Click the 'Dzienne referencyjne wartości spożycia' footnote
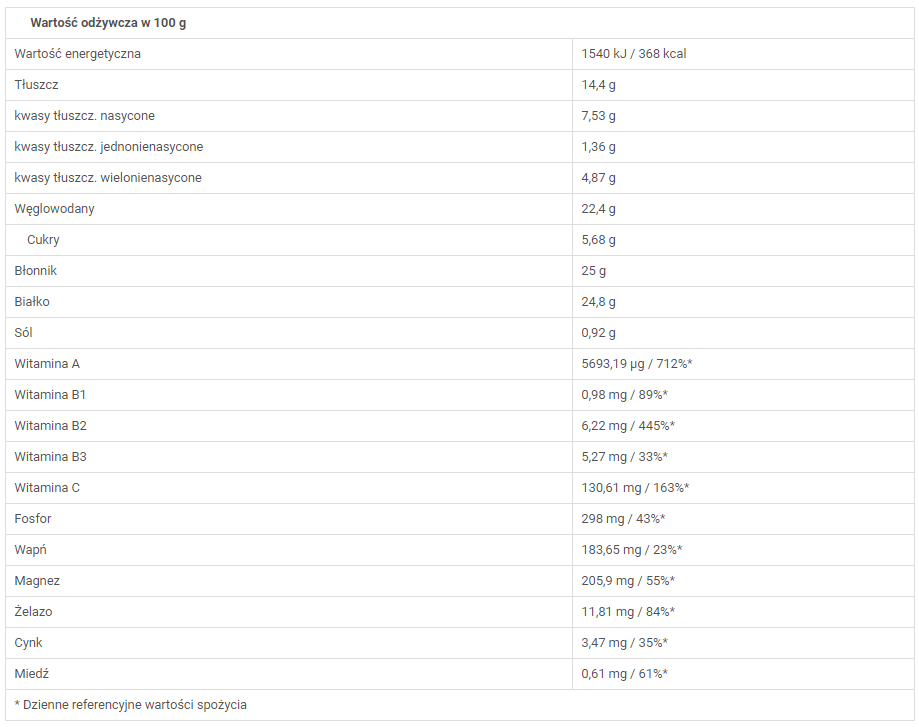Viewport: 919px width, 727px height. [x=130, y=705]
